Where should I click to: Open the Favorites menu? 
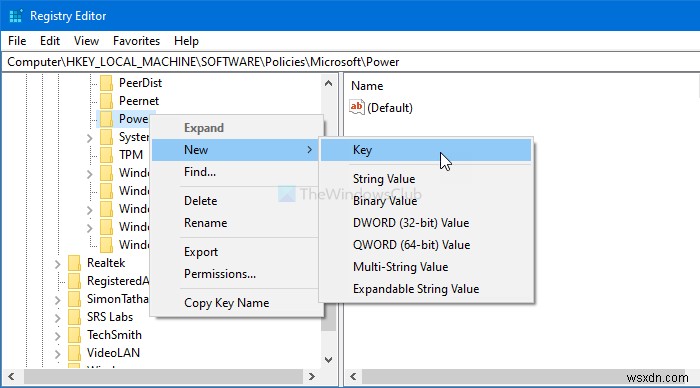point(136,41)
